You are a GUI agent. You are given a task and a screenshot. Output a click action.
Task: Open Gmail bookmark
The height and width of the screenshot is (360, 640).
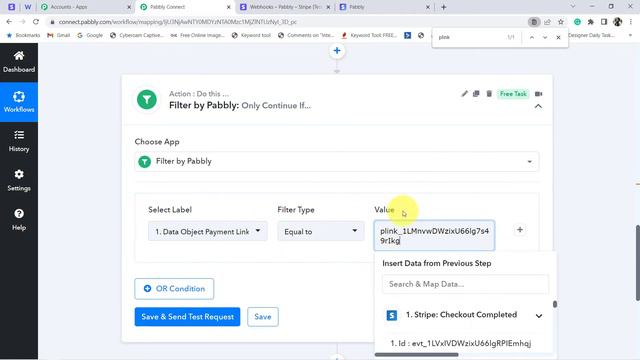(59, 36)
